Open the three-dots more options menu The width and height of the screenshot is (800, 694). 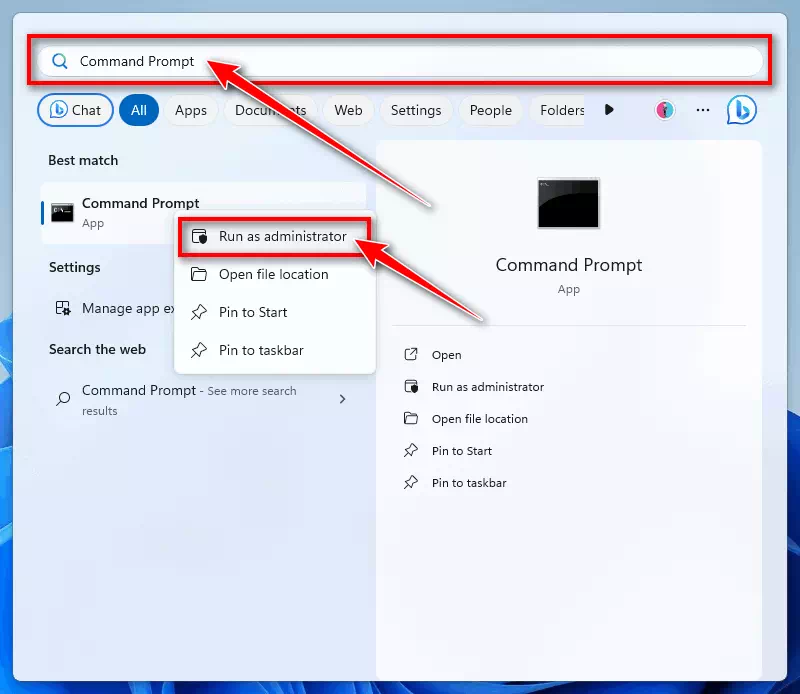coord(703,110)
